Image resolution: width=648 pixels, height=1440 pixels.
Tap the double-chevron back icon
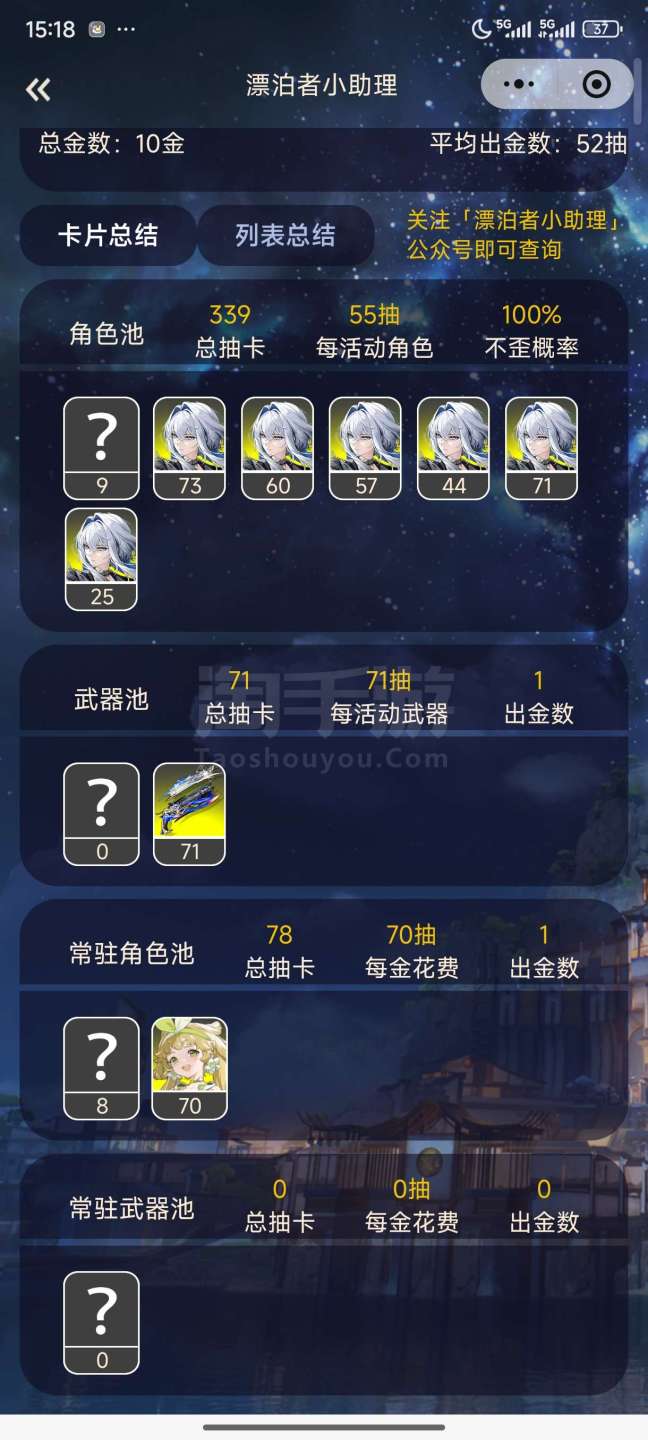point(38,90)
